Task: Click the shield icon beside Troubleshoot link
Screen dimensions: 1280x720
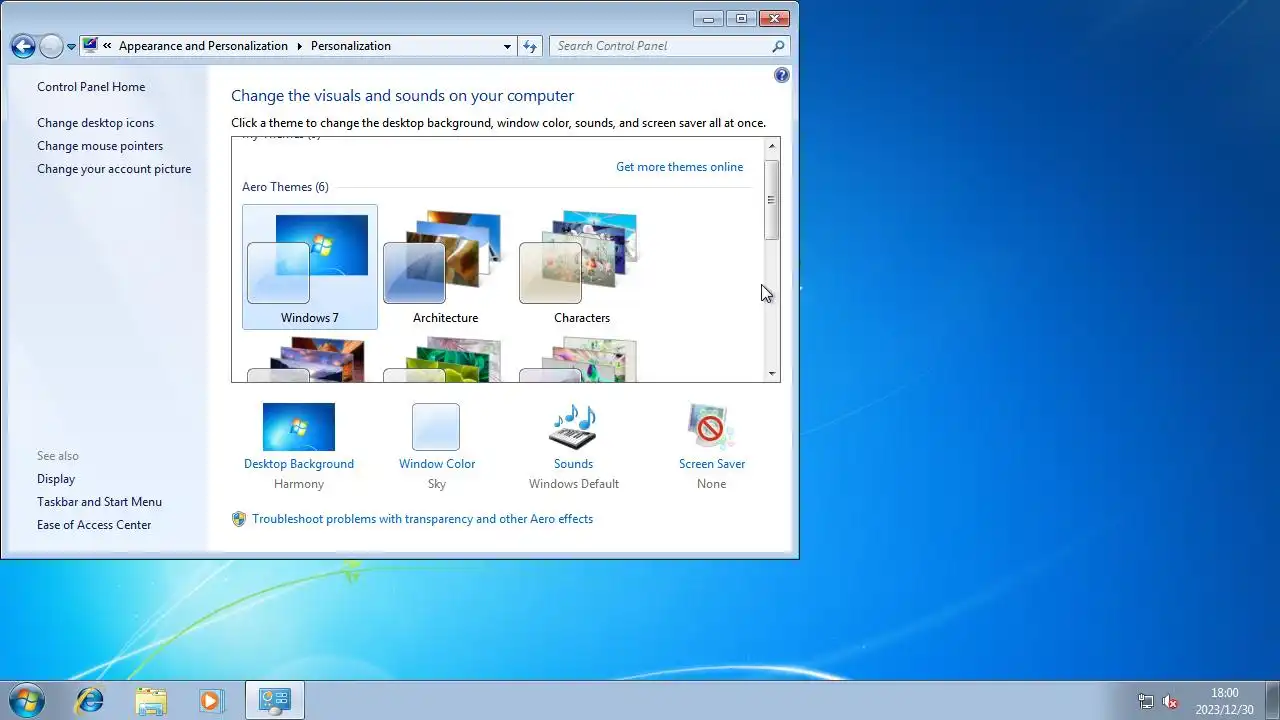Action: tap(239, 519)
